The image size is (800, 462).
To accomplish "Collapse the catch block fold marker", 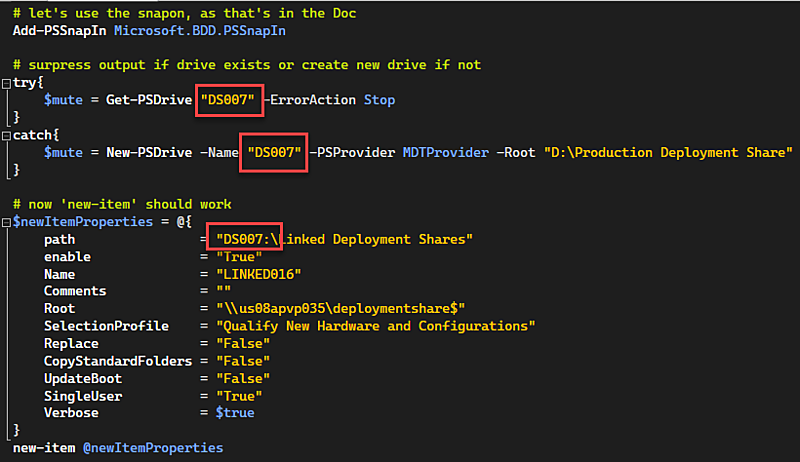I will tap(6, 136).
